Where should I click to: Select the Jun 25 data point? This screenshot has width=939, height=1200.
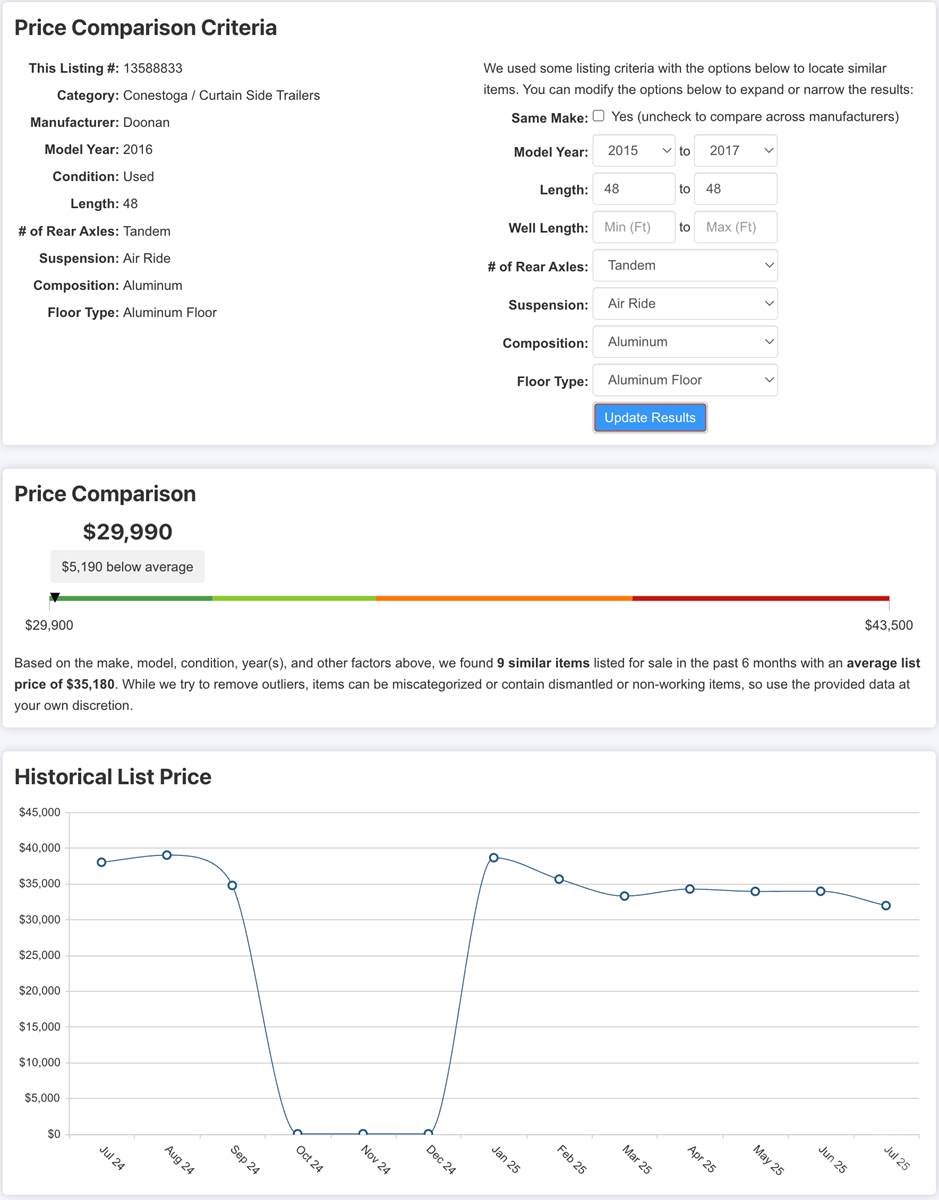820,891
